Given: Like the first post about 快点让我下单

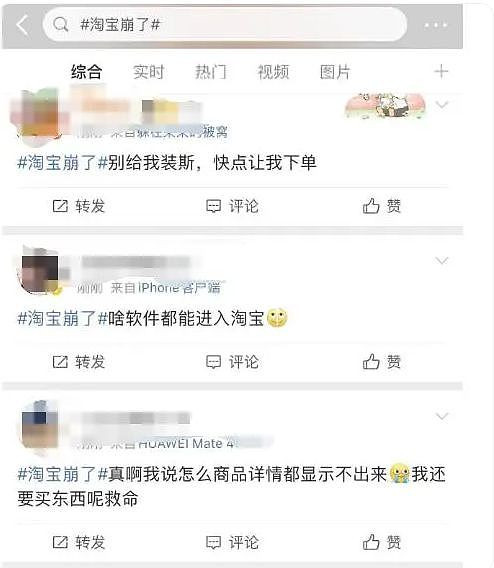Looking at the screenshot, I should pos(381,206).
